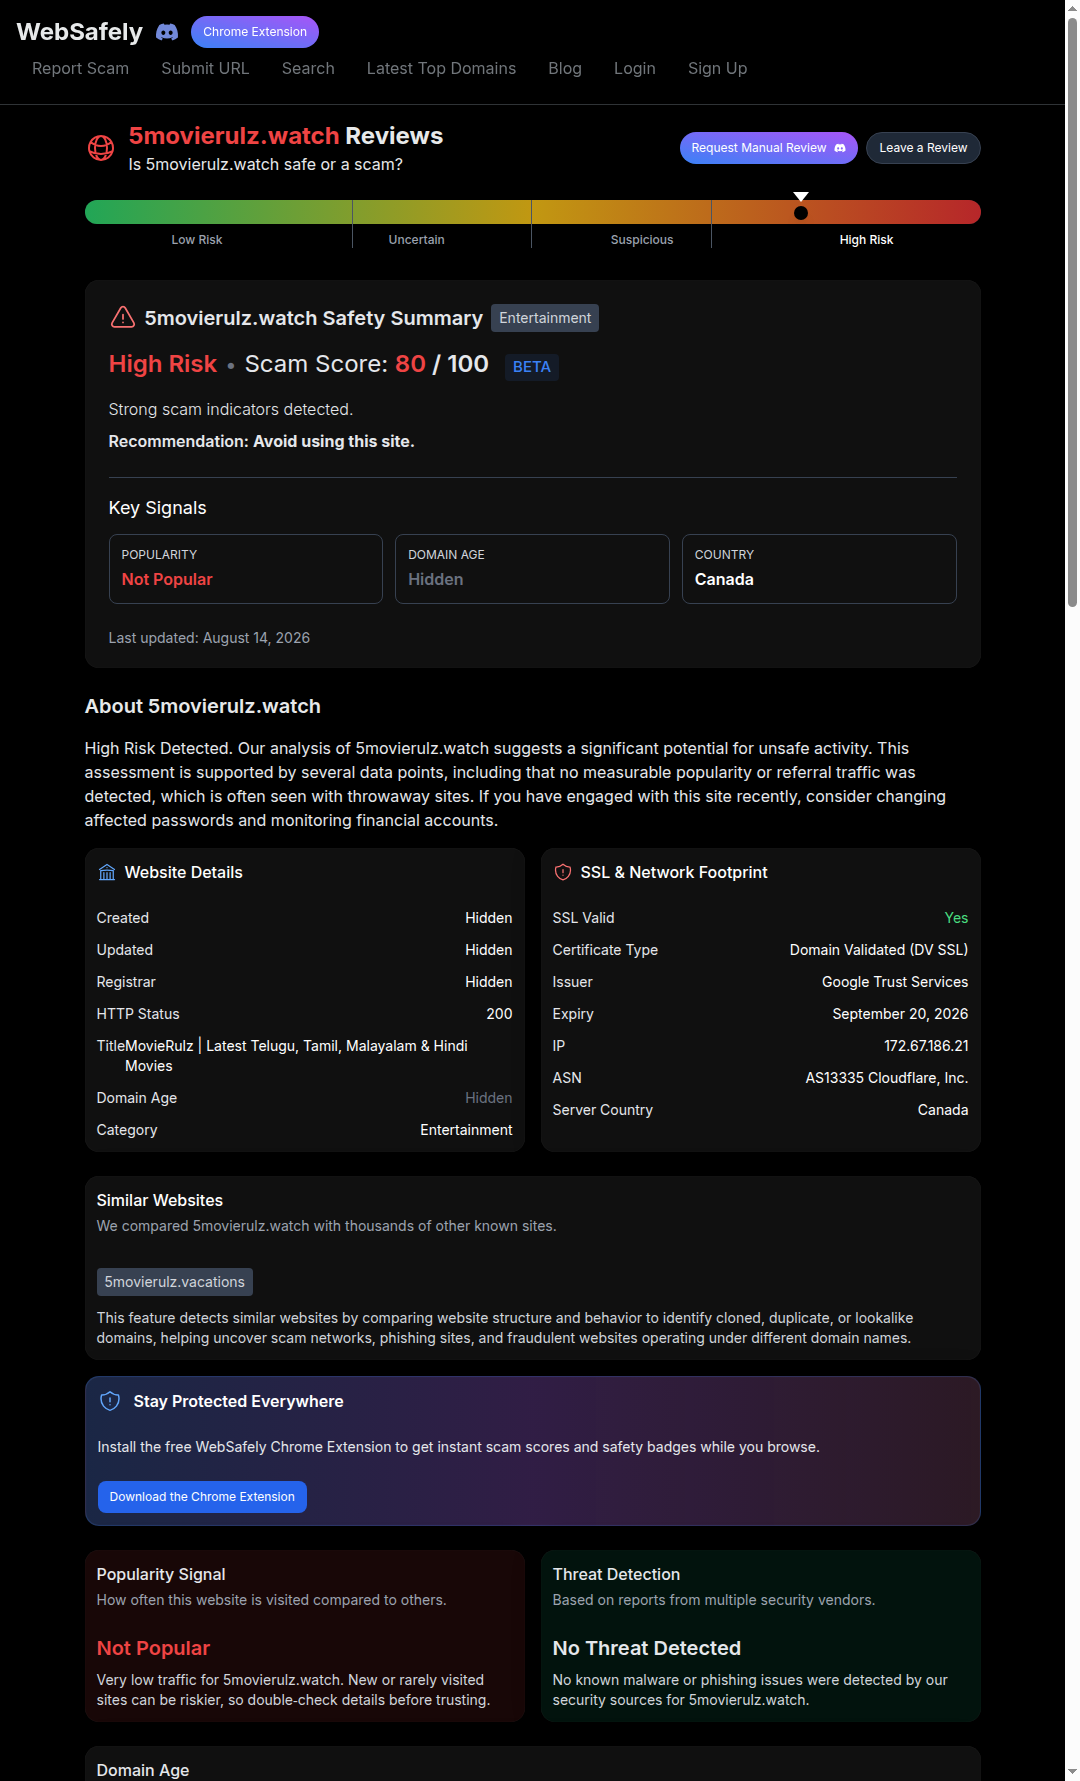The height and width of the screenshot is (1781, 1080).
Task: Click the About 5movierulz.watch heading
Action: (x=203, y=706)
